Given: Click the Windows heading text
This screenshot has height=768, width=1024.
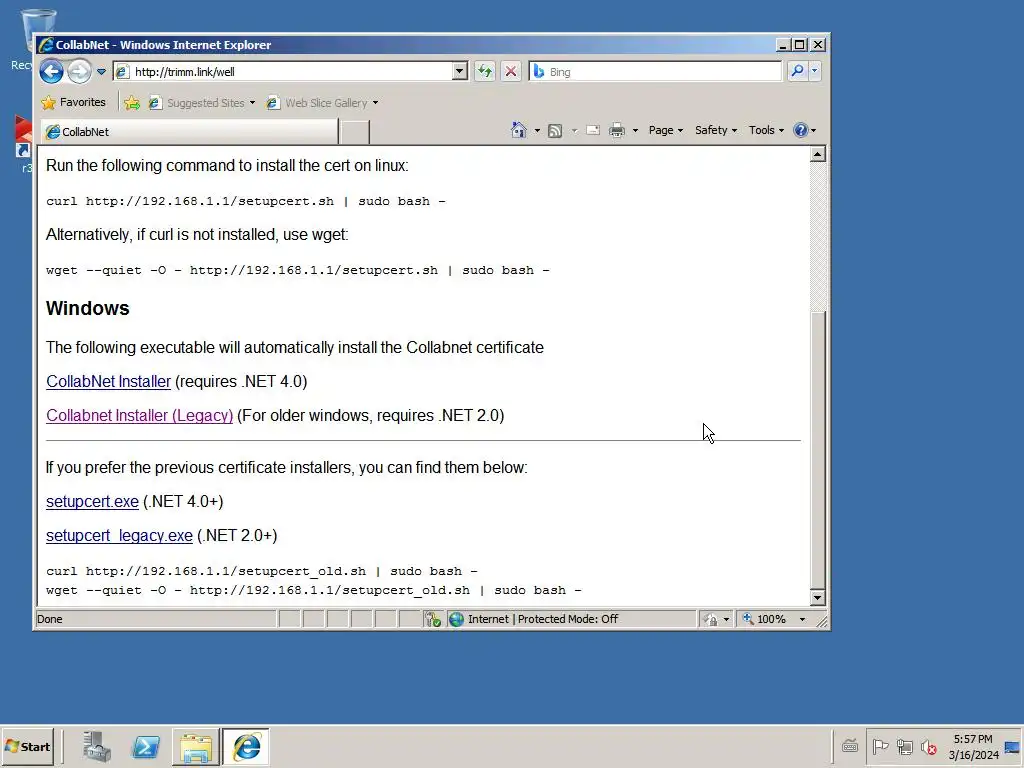Looking at the screenshot, I should point(88,308).
